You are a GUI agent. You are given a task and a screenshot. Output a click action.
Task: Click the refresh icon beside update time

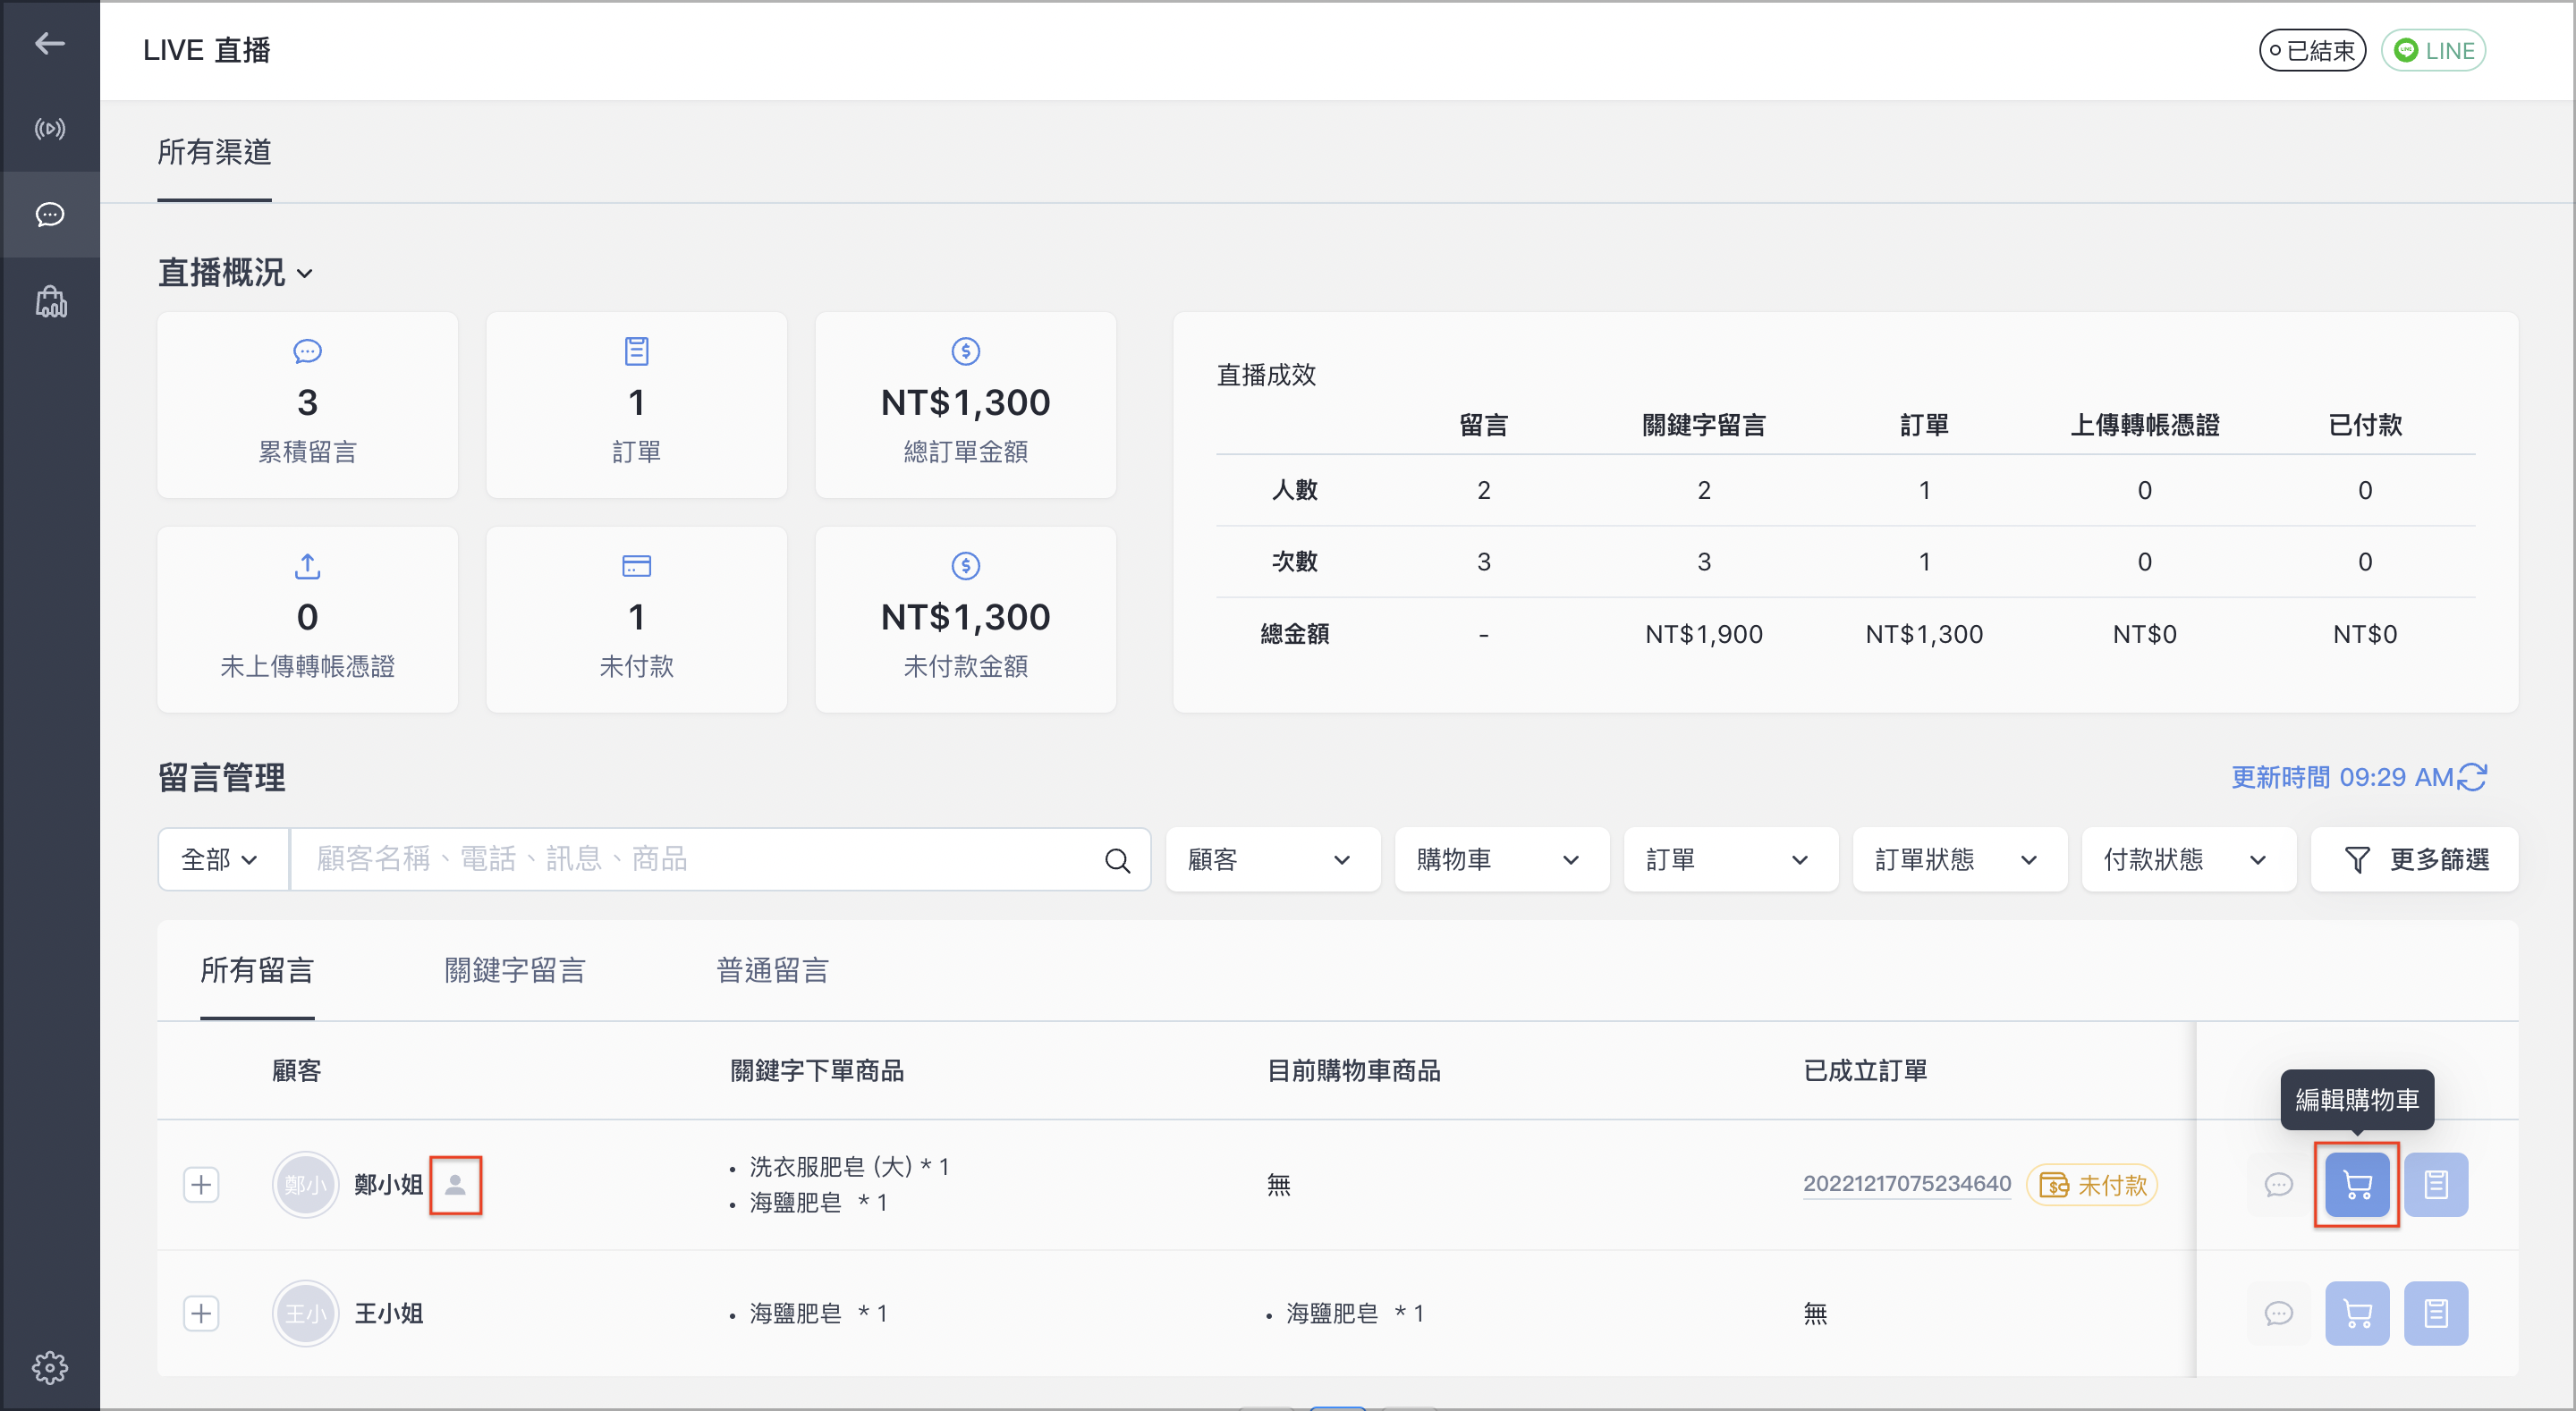pos(2472,777)
